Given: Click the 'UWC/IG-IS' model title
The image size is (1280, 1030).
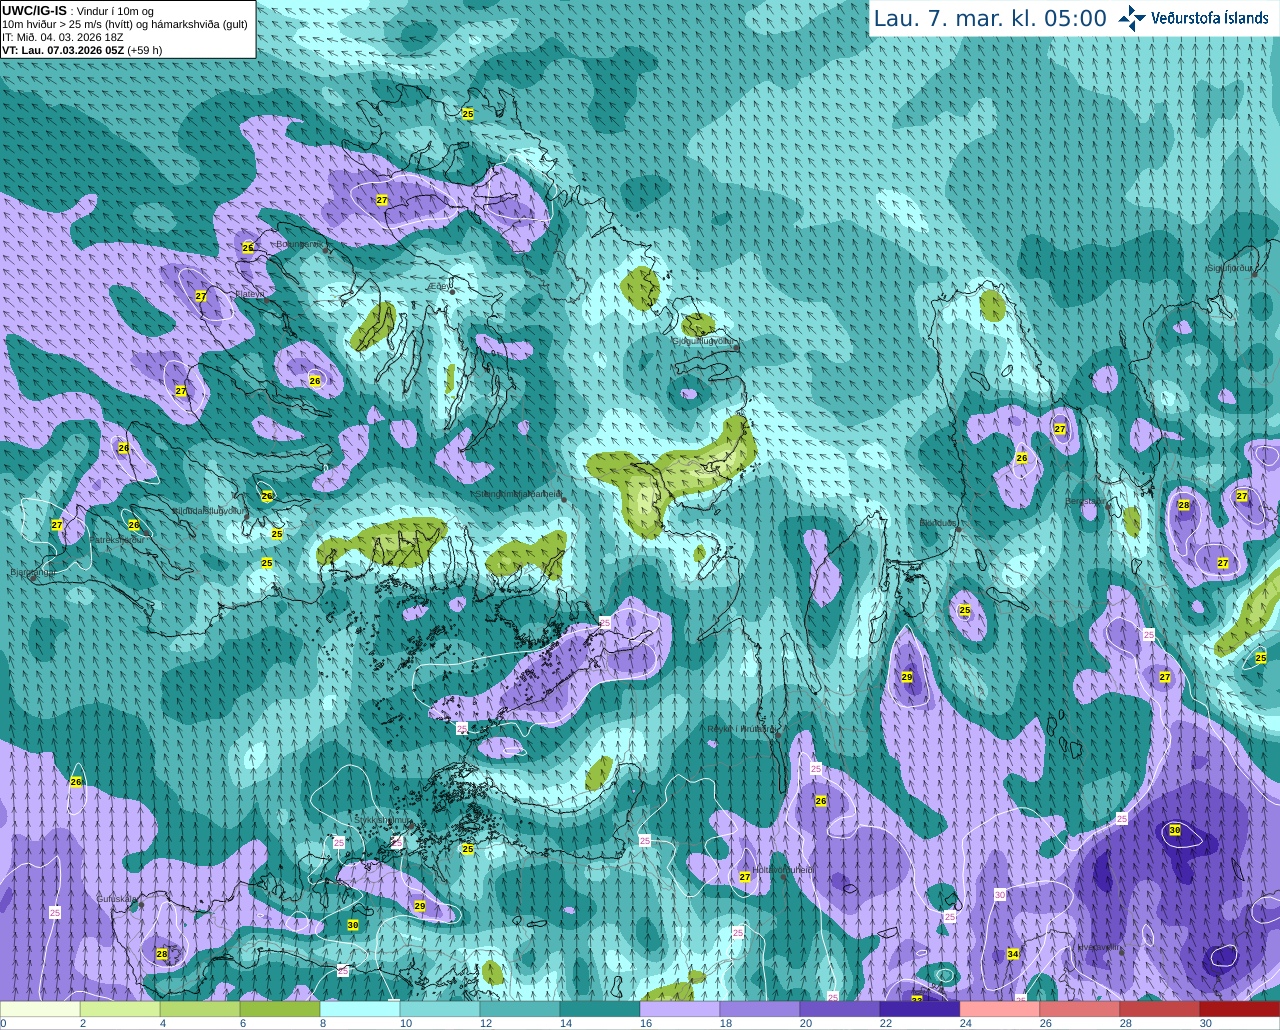Looking at the screenshot, I should pyautogui.click(x=35, y=10).
